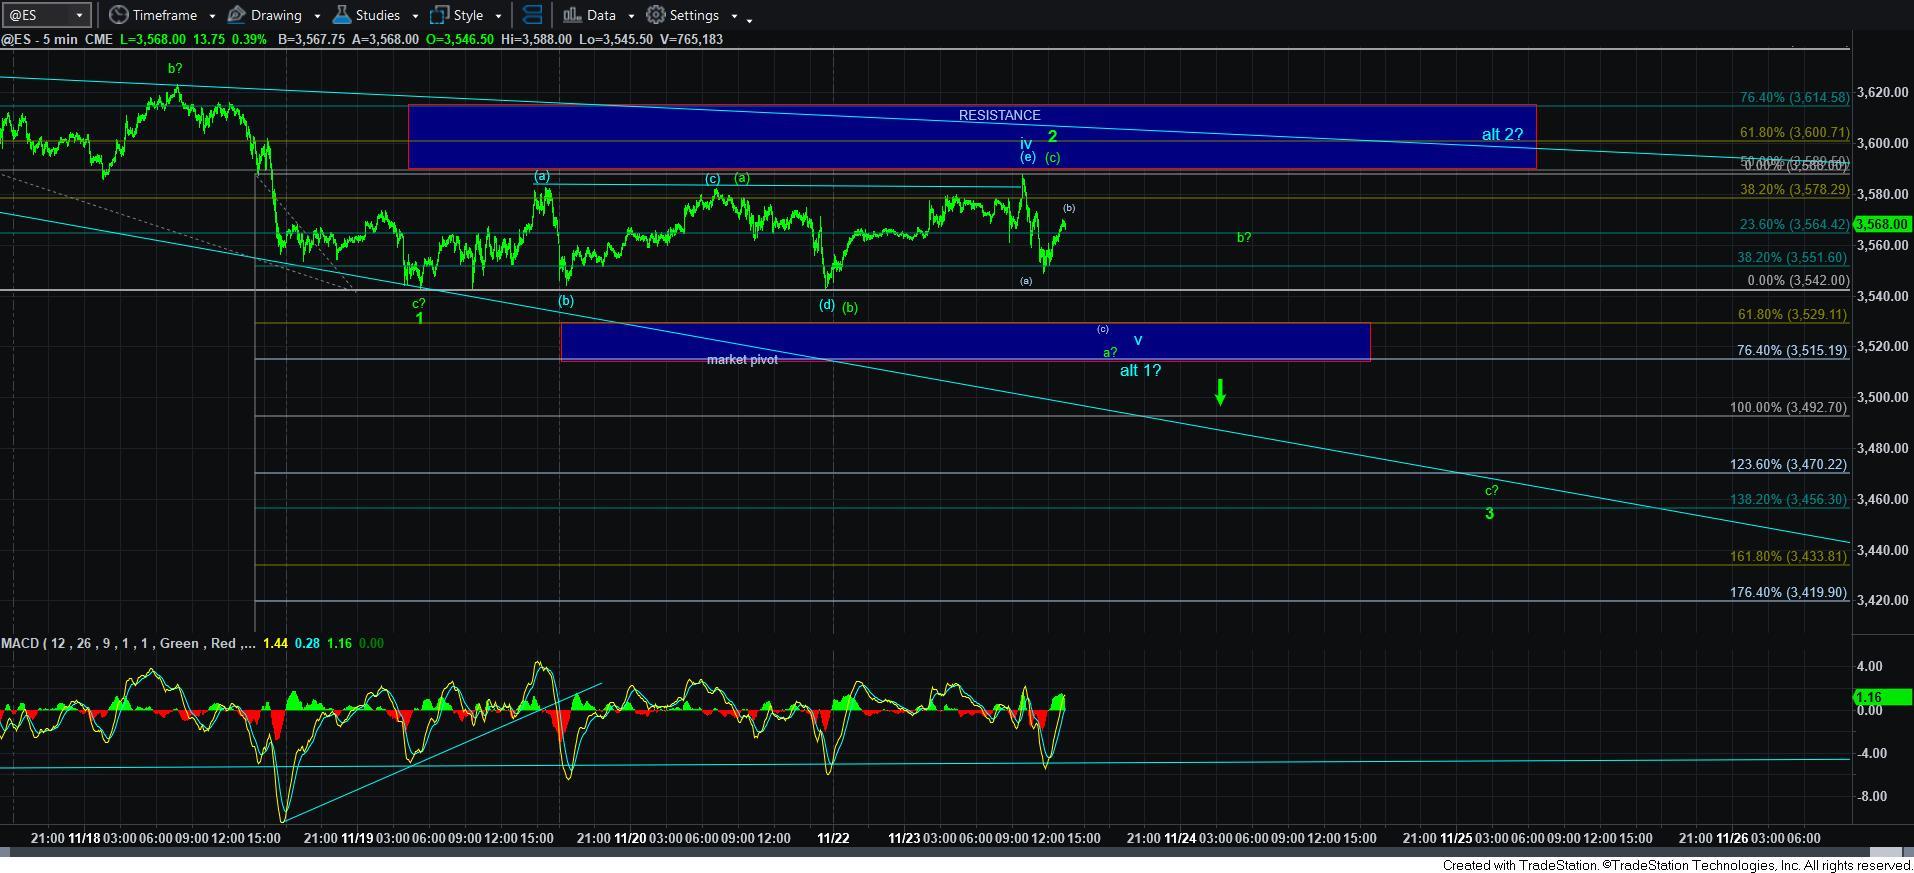This screenshot has width=1914, height=873.
Task: Click the Settings gear icon
Action: [x=656, y=15]
